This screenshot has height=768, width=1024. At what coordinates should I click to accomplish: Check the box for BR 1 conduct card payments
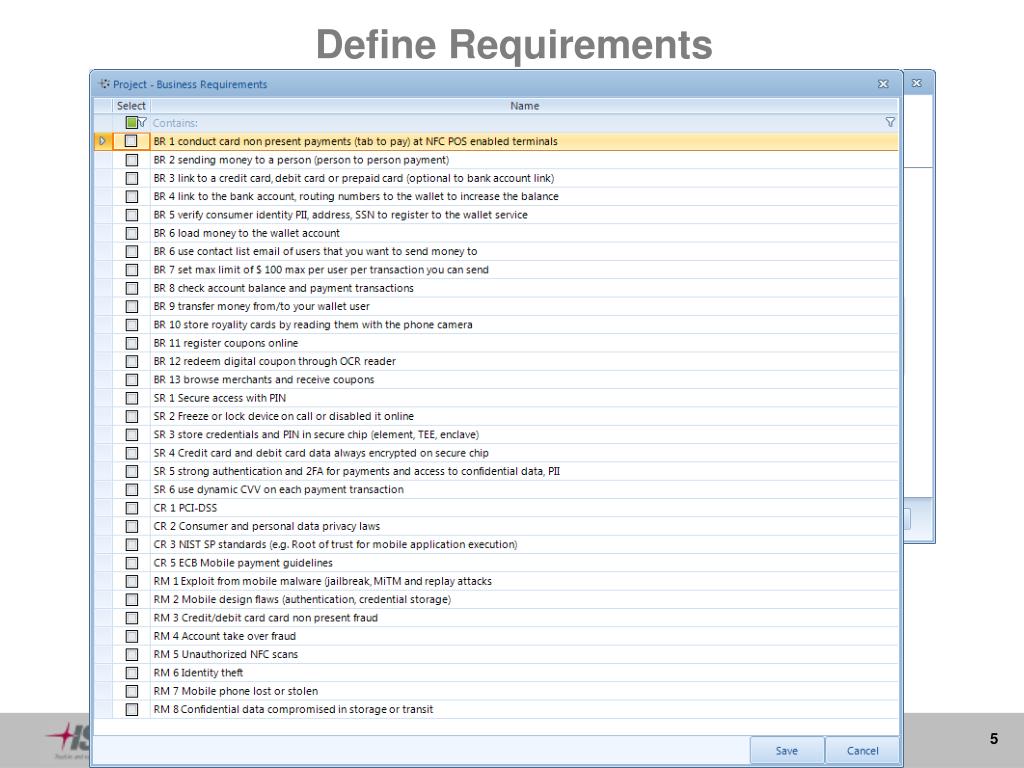(x=131, y=141)
